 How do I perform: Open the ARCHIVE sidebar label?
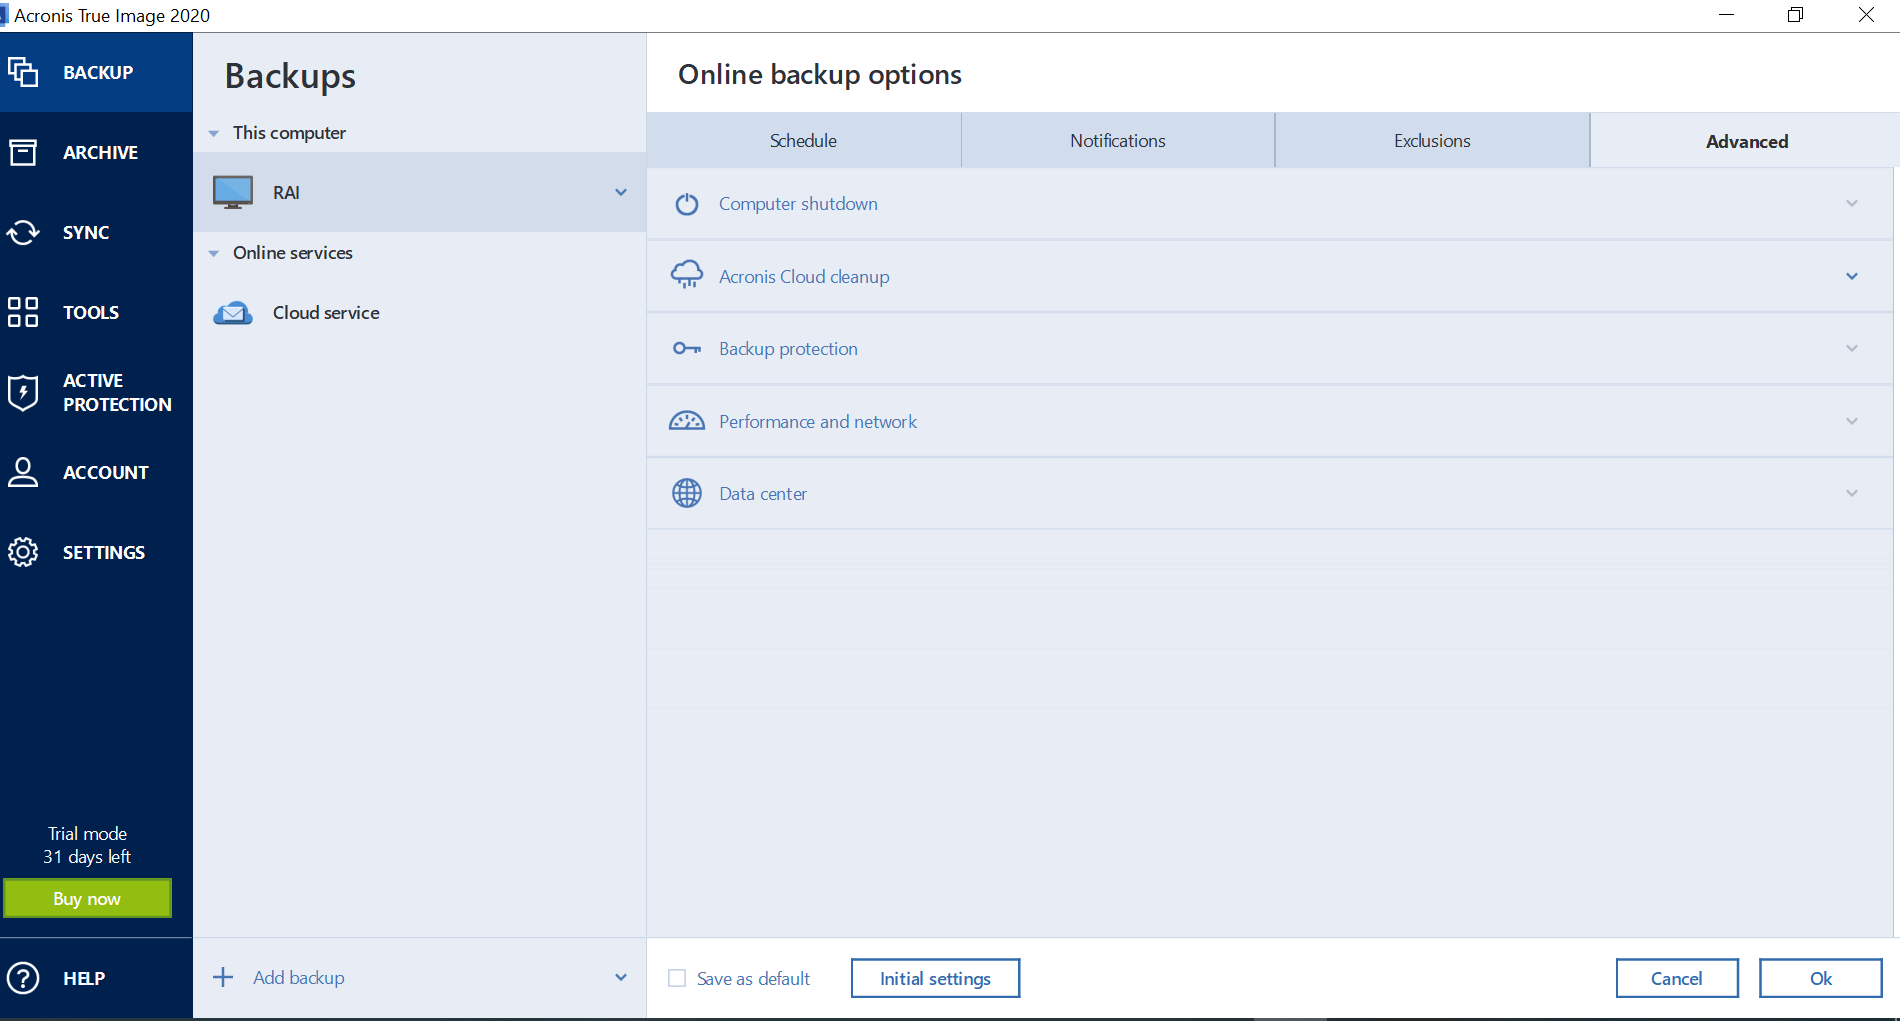click(100, 152)
